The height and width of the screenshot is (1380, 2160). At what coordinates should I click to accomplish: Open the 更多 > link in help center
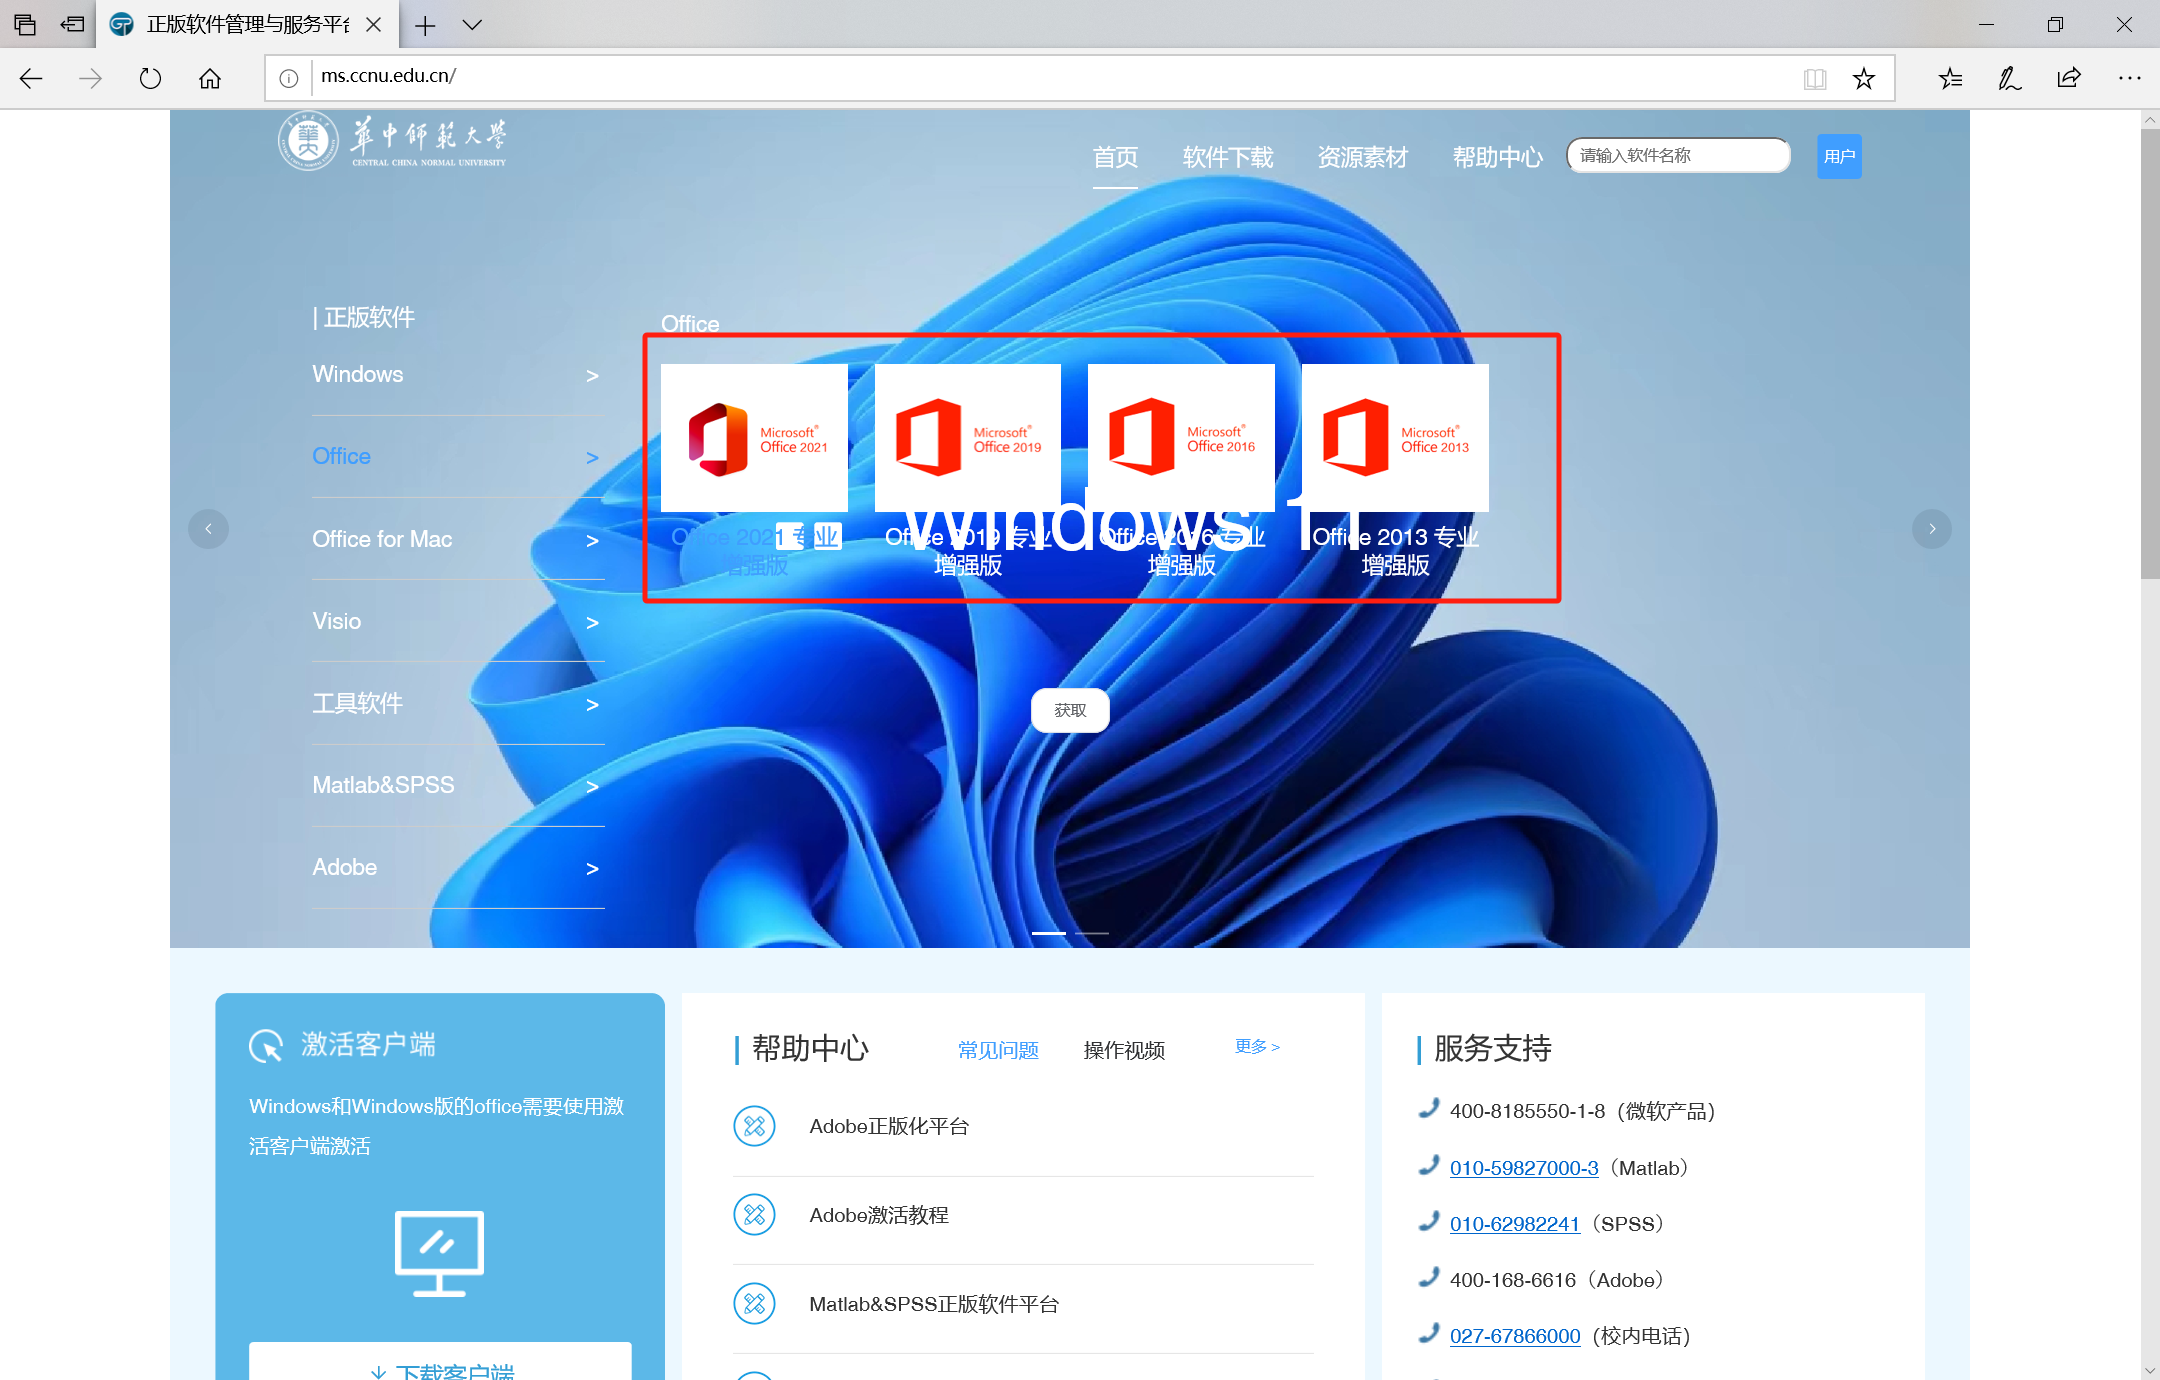click(x=1258, y=1046)
